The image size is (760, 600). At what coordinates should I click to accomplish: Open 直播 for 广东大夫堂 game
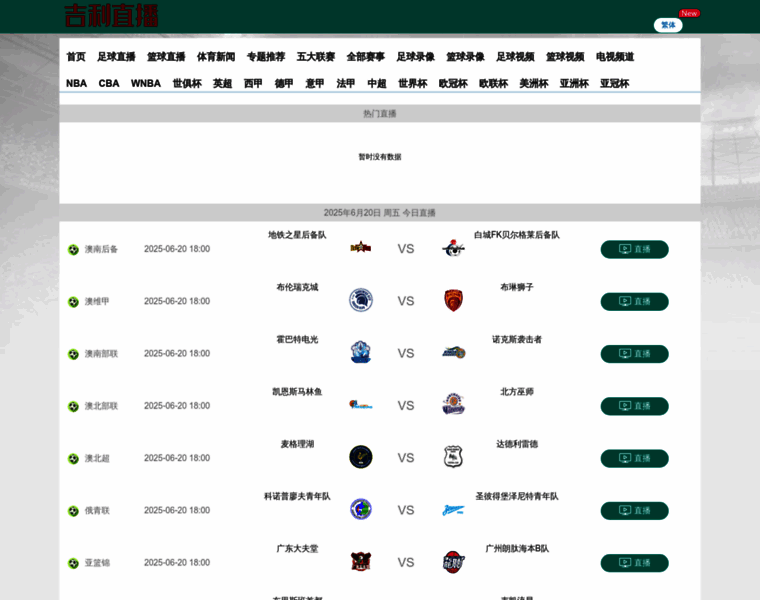tap(634, 563)
